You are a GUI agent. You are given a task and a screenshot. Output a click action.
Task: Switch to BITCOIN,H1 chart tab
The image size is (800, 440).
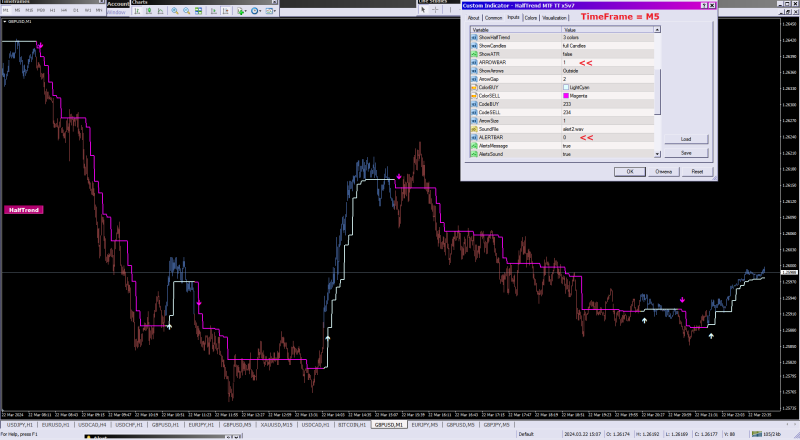352,425
